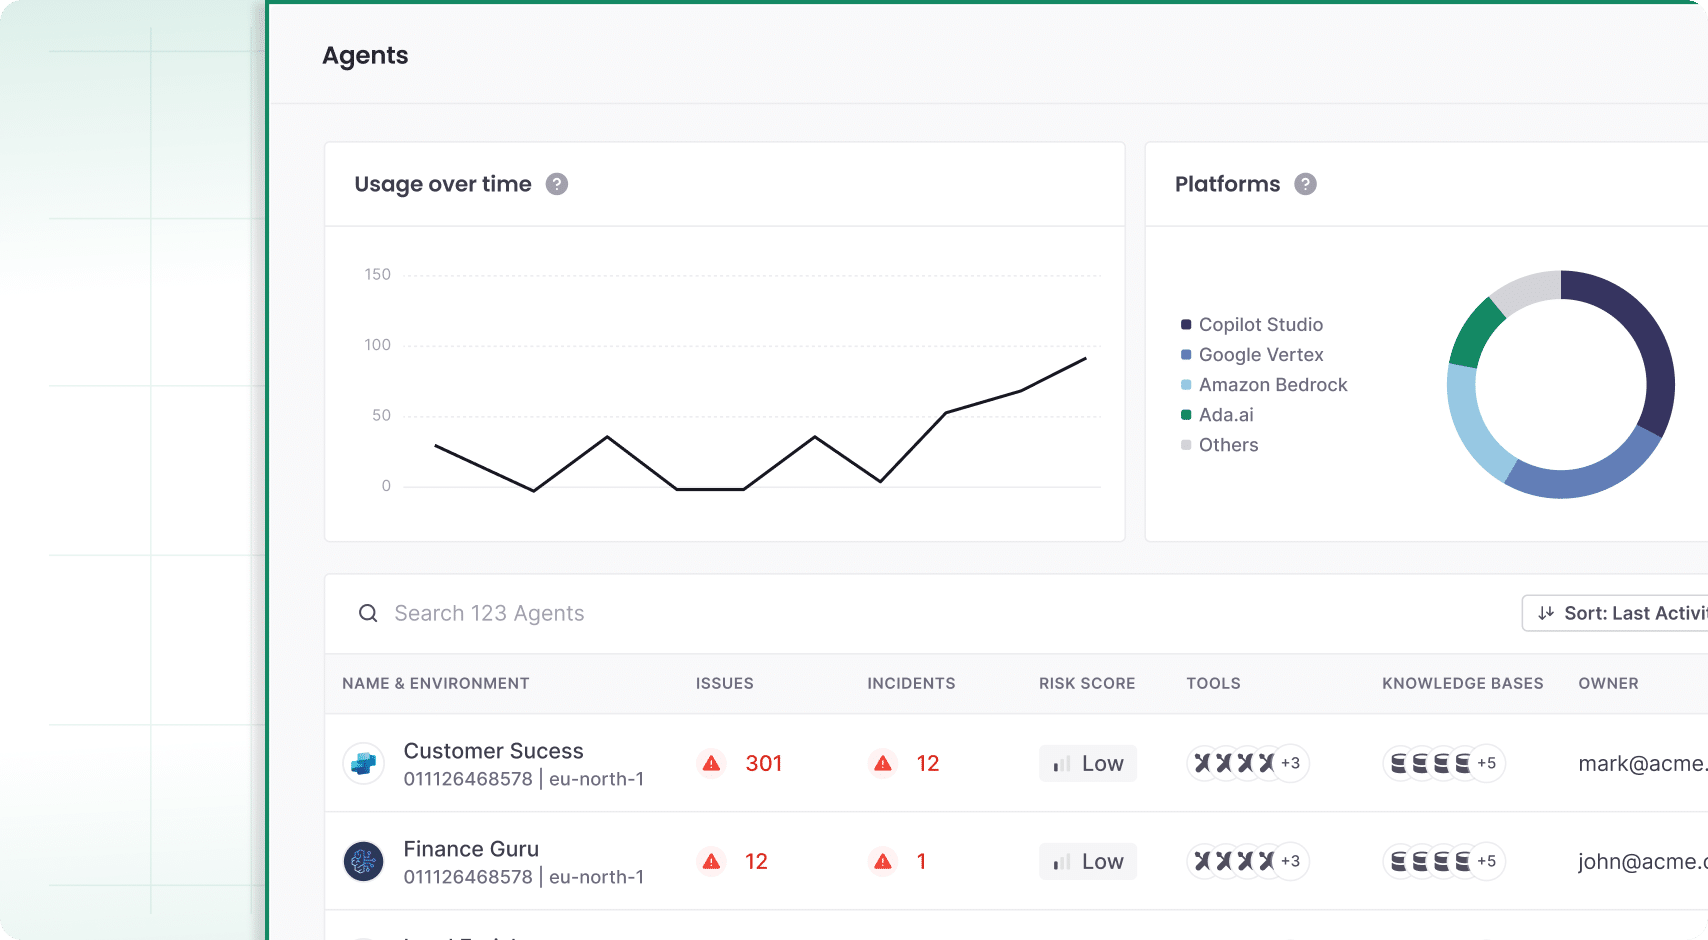This screenshot has height=940, width=1708.
Task: Click the Finance Guru agent avatar icon
Action: (364, 861)
